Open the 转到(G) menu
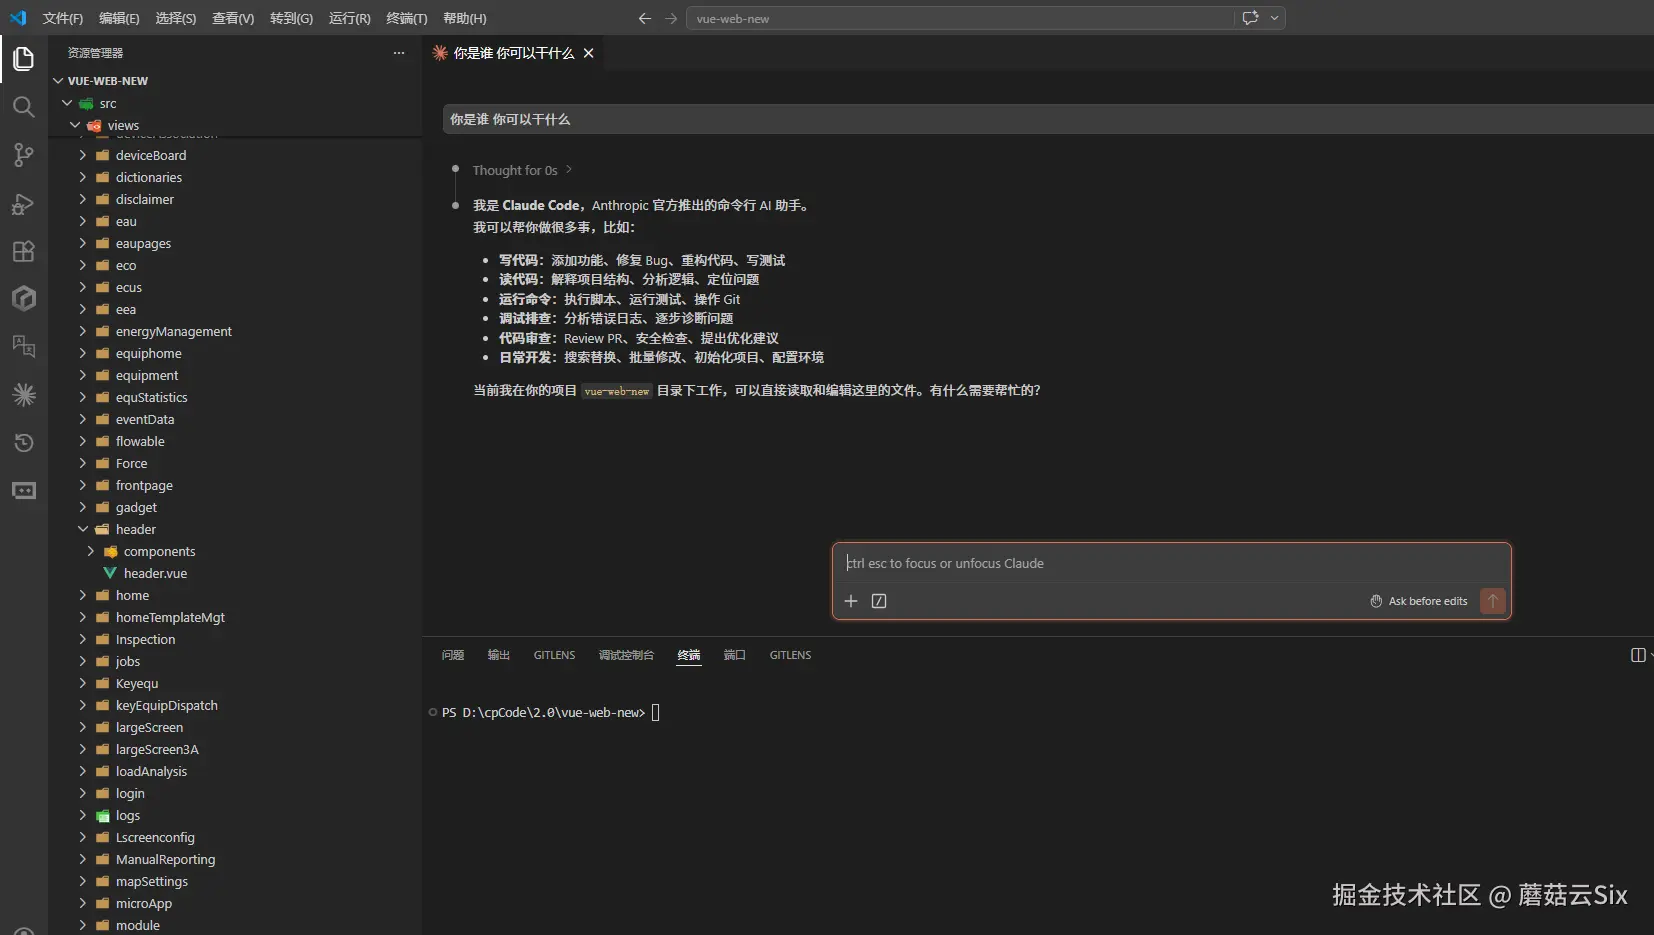The width and height of the screenshot is (1654, 935). [291, 18]
